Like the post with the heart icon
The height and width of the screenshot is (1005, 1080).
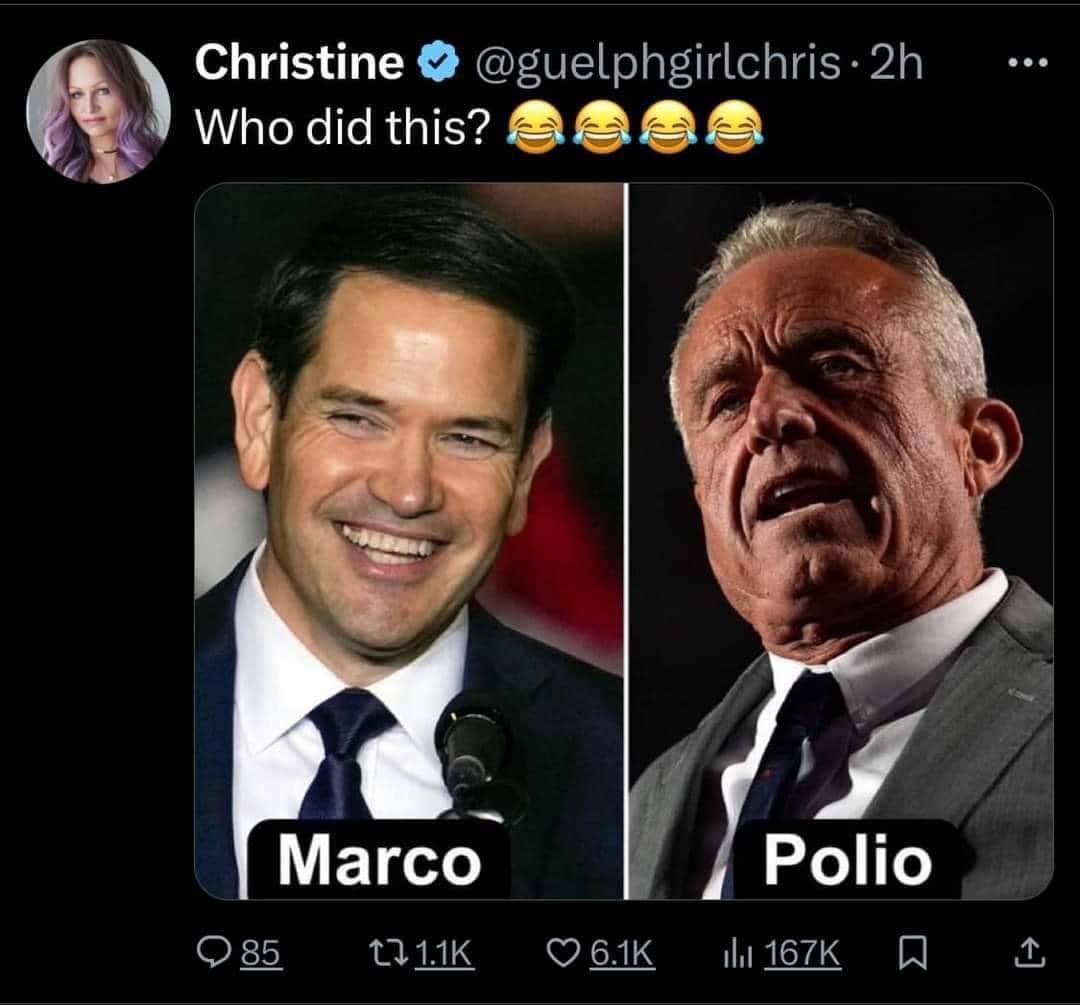568,953
